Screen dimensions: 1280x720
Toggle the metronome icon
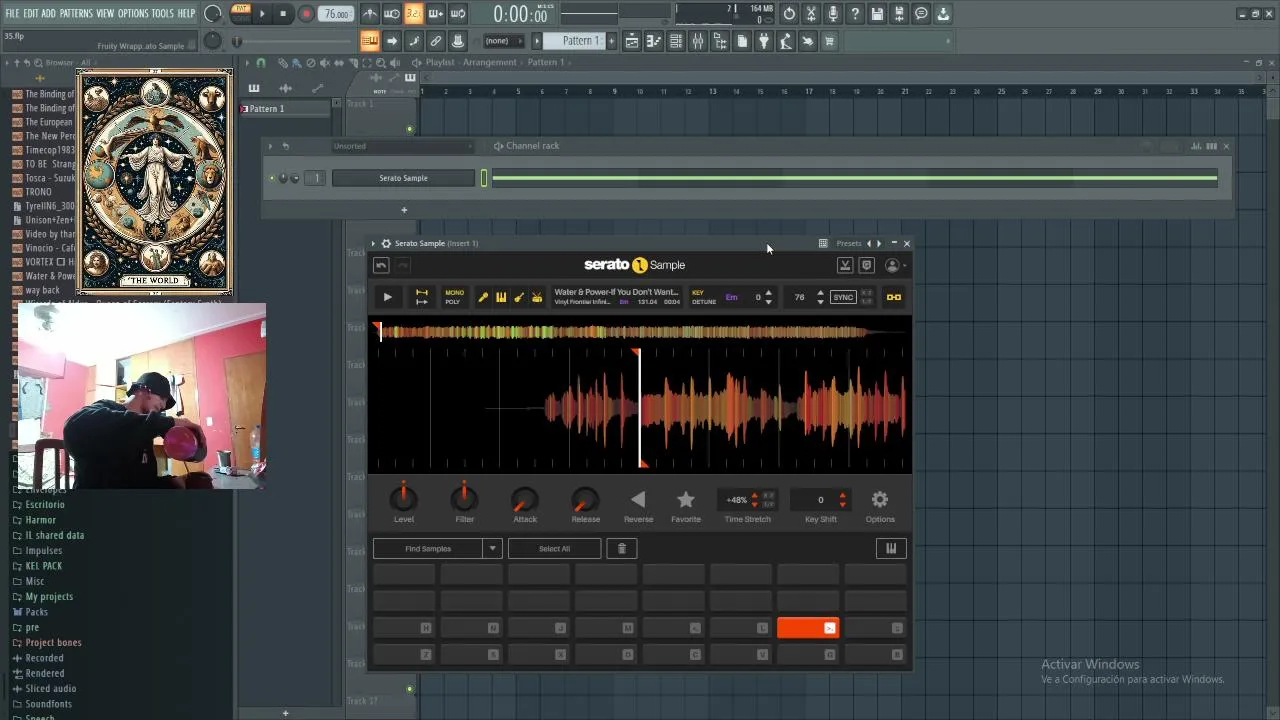click(x=370, y=14)
